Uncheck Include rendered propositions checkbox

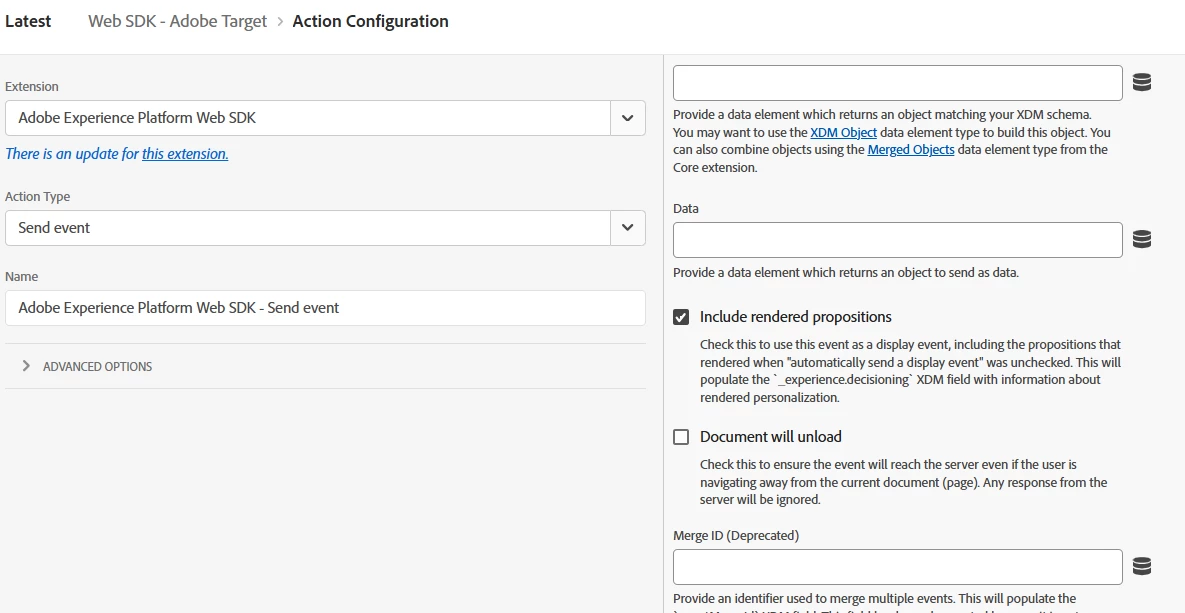pos(681,317)
